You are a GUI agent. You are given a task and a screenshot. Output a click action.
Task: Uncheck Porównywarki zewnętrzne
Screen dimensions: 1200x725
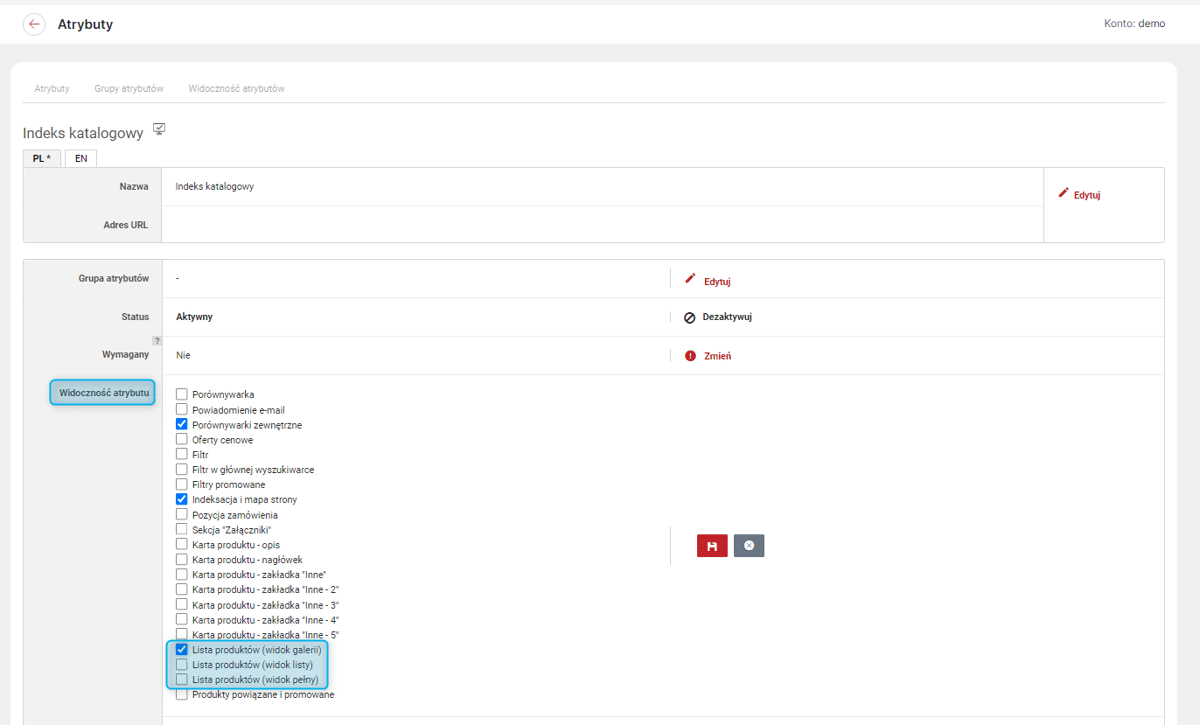pos(182,425)
